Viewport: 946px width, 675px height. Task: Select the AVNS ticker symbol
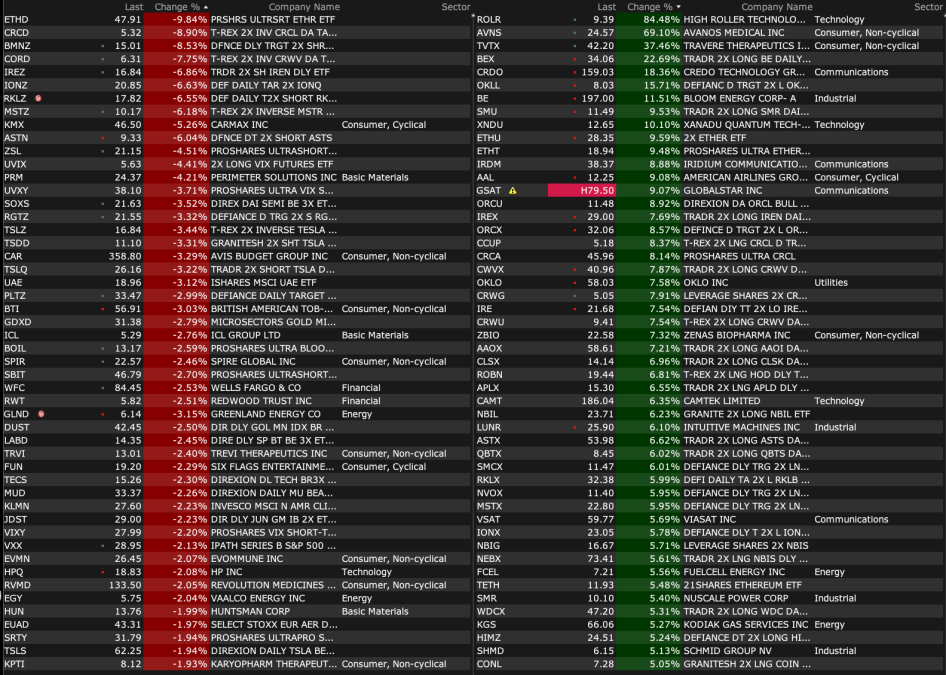click(x=490, y=33)
